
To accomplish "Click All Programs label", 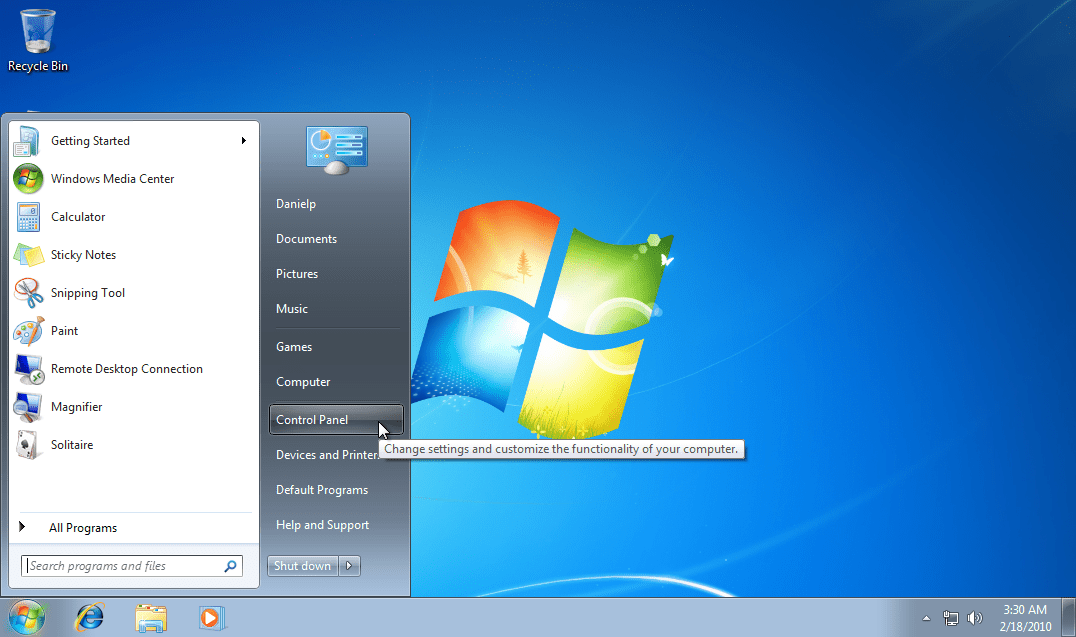I will point(83,528).
